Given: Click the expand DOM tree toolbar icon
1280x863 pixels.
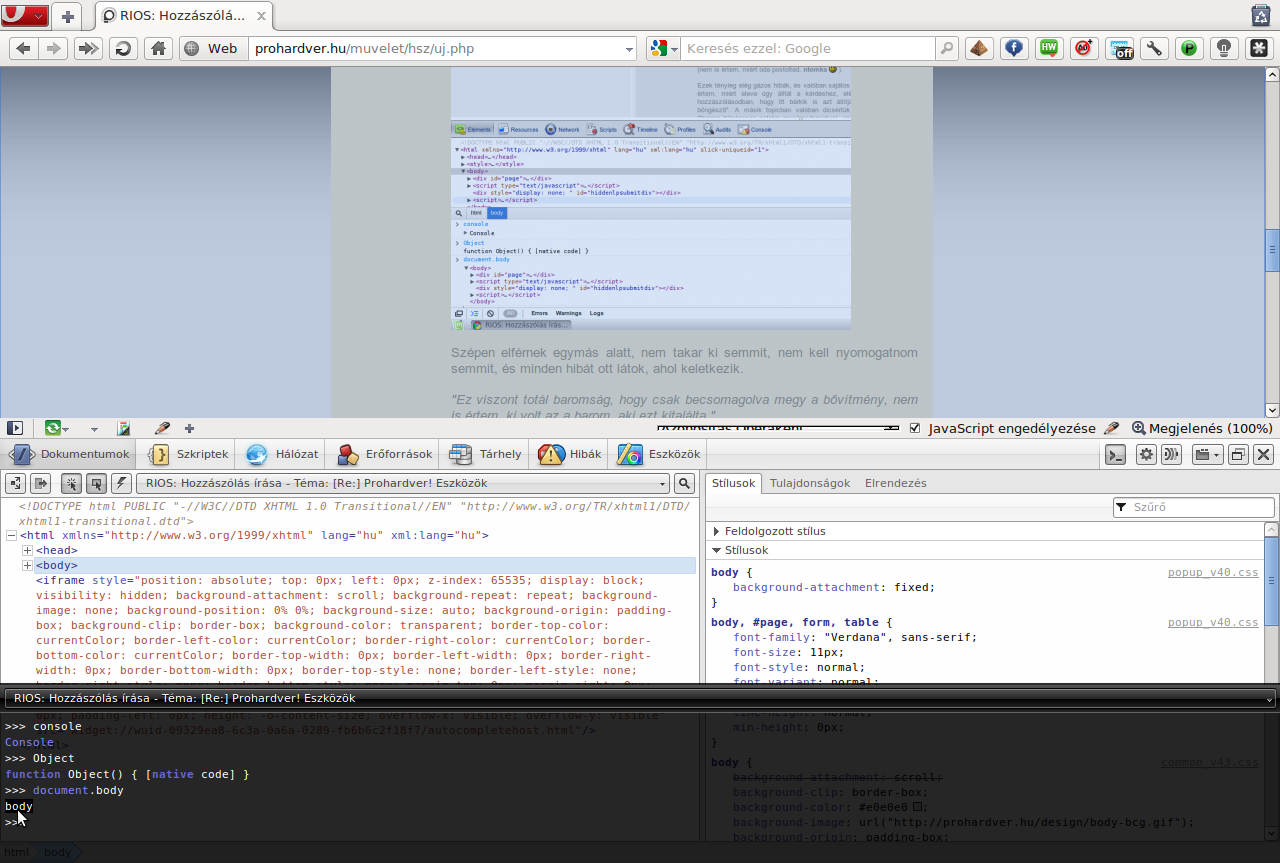Looking at the screenshot, I should (x=15, y=483).
